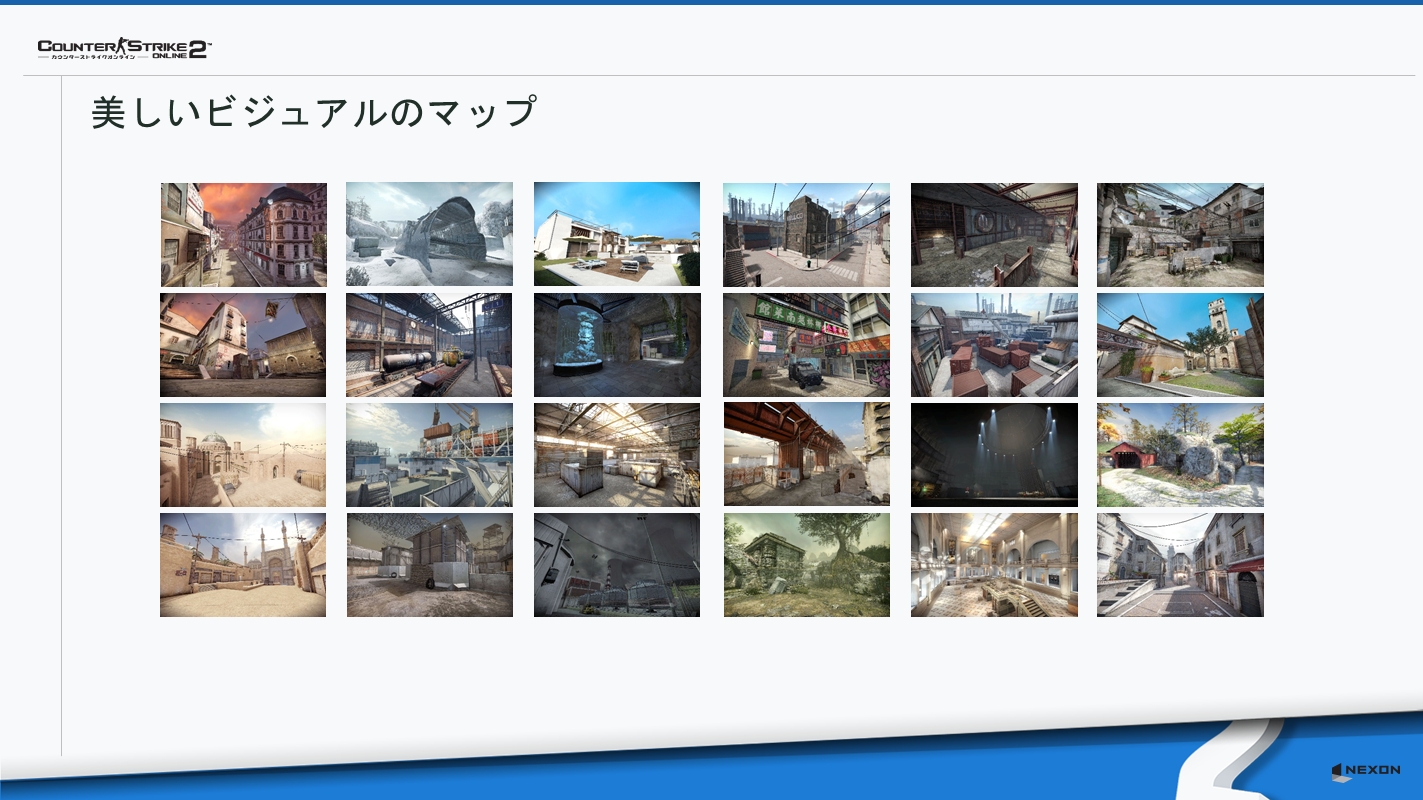The image size is (1423, 800).
Task: Pick the dusk town with hanging lantern thumbnail
Action: (x=243, y=345)
